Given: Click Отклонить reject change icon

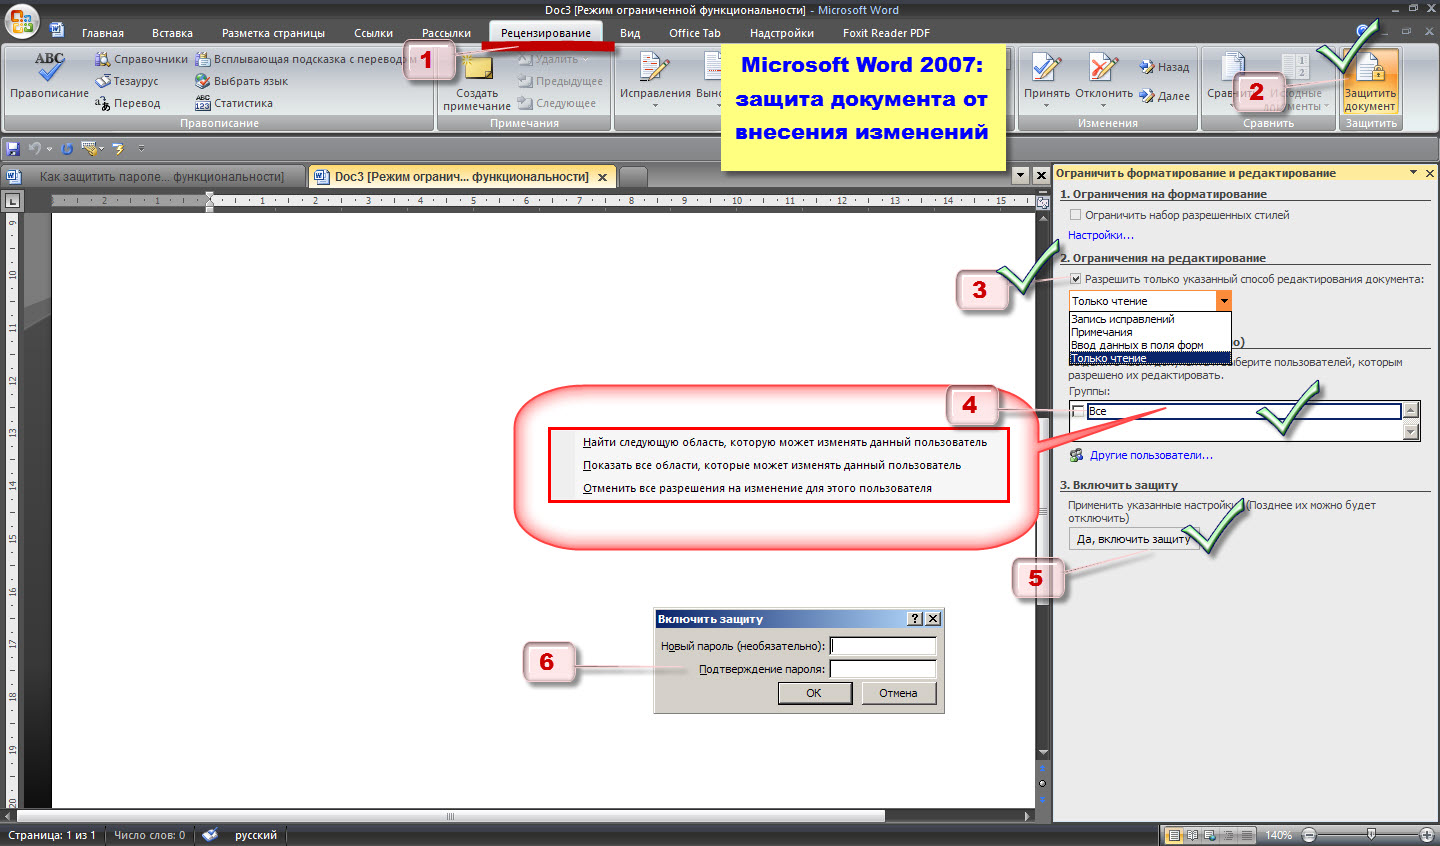Looking at the screenshot, I should click(x=1103, y=69).
